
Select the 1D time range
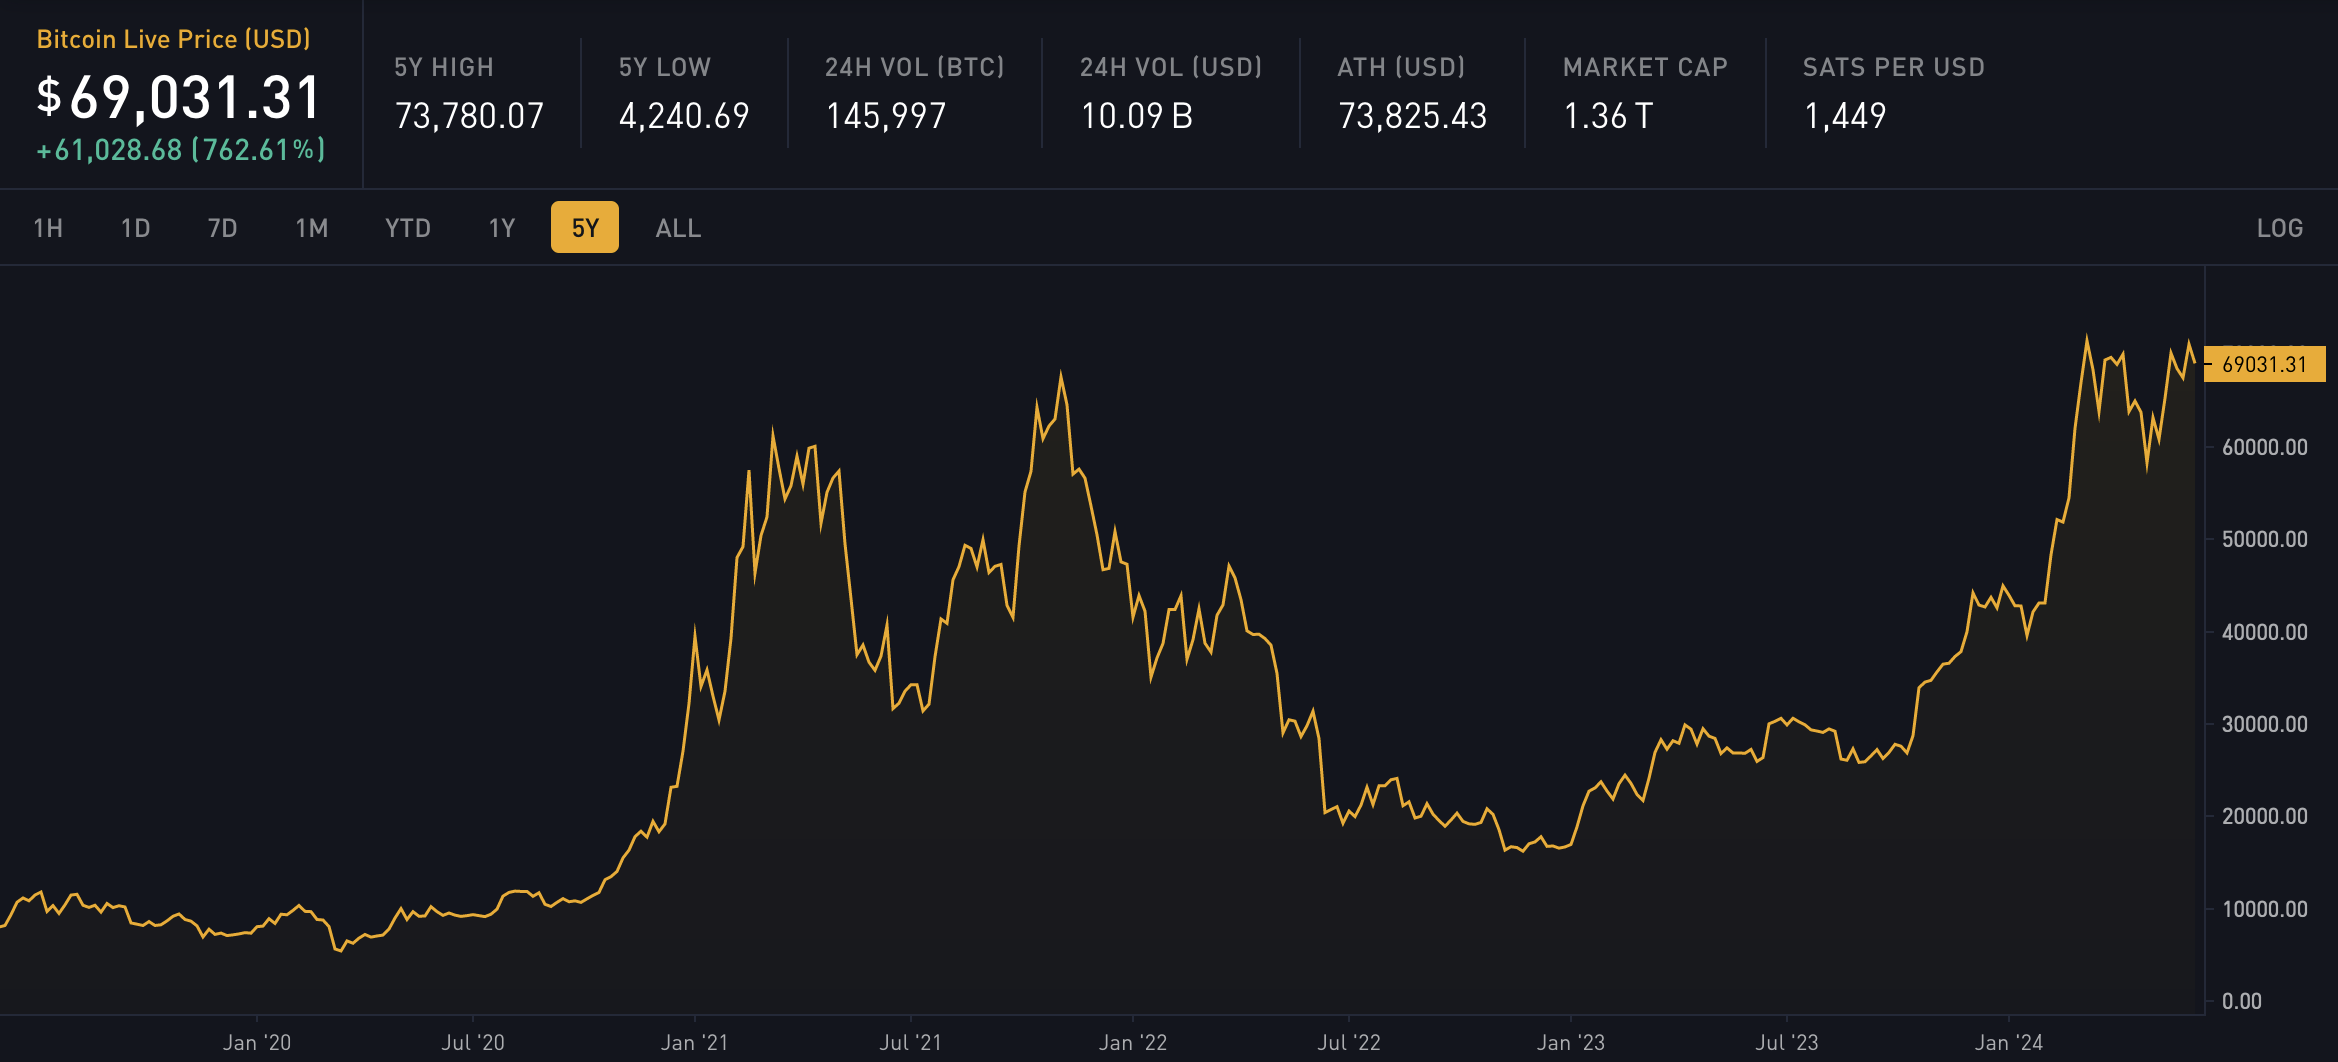click(x=135, y=228)
